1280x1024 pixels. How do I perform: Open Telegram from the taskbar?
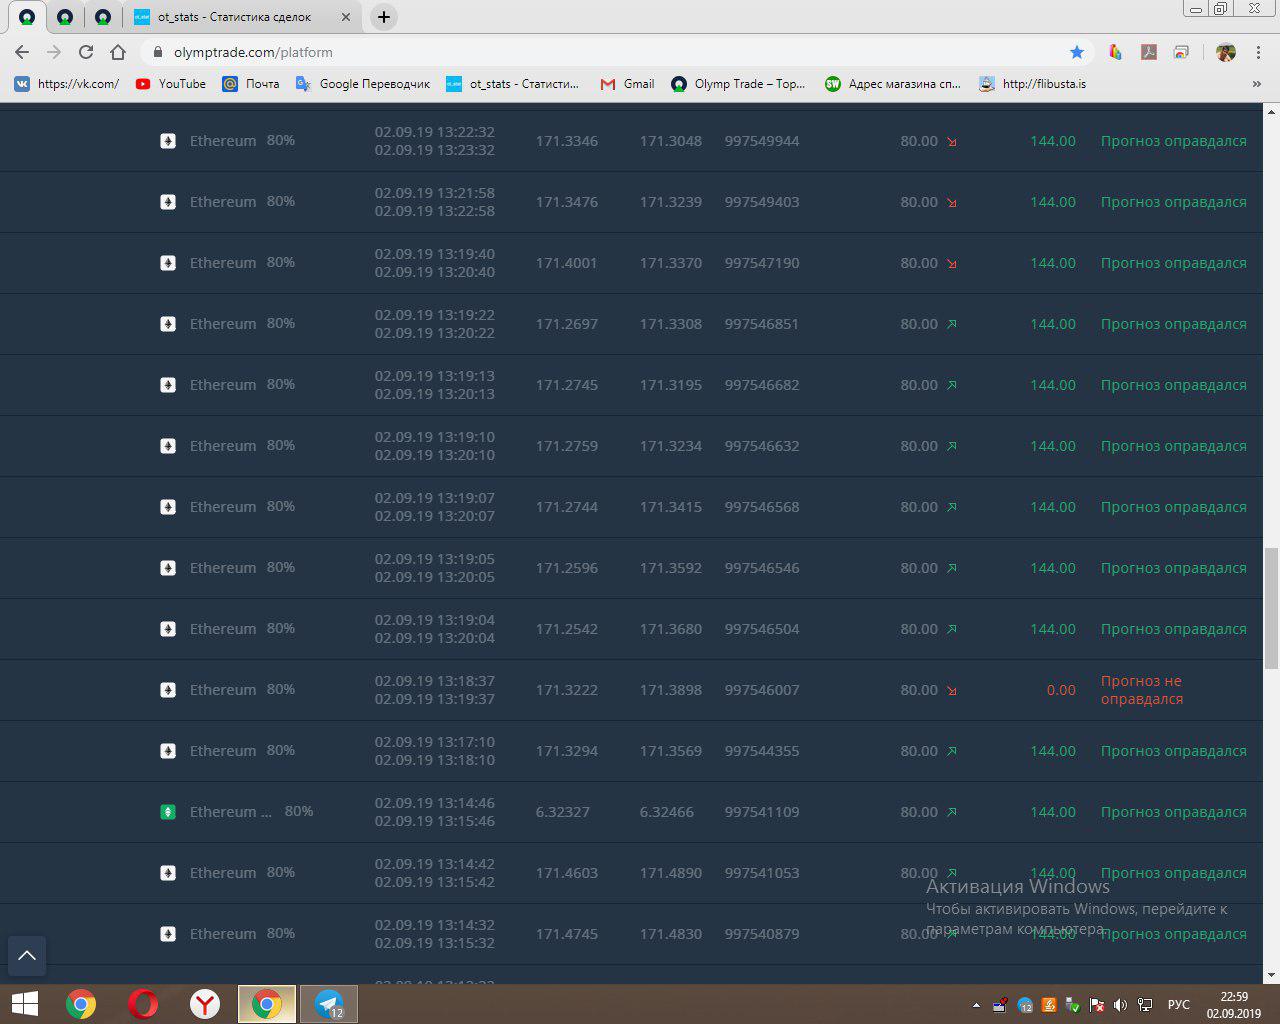click(329, 1004)
